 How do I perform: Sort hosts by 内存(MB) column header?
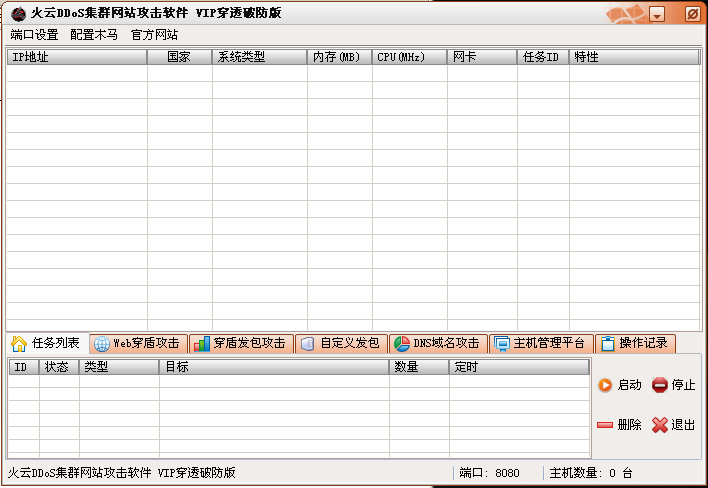[x=340, y=57]
